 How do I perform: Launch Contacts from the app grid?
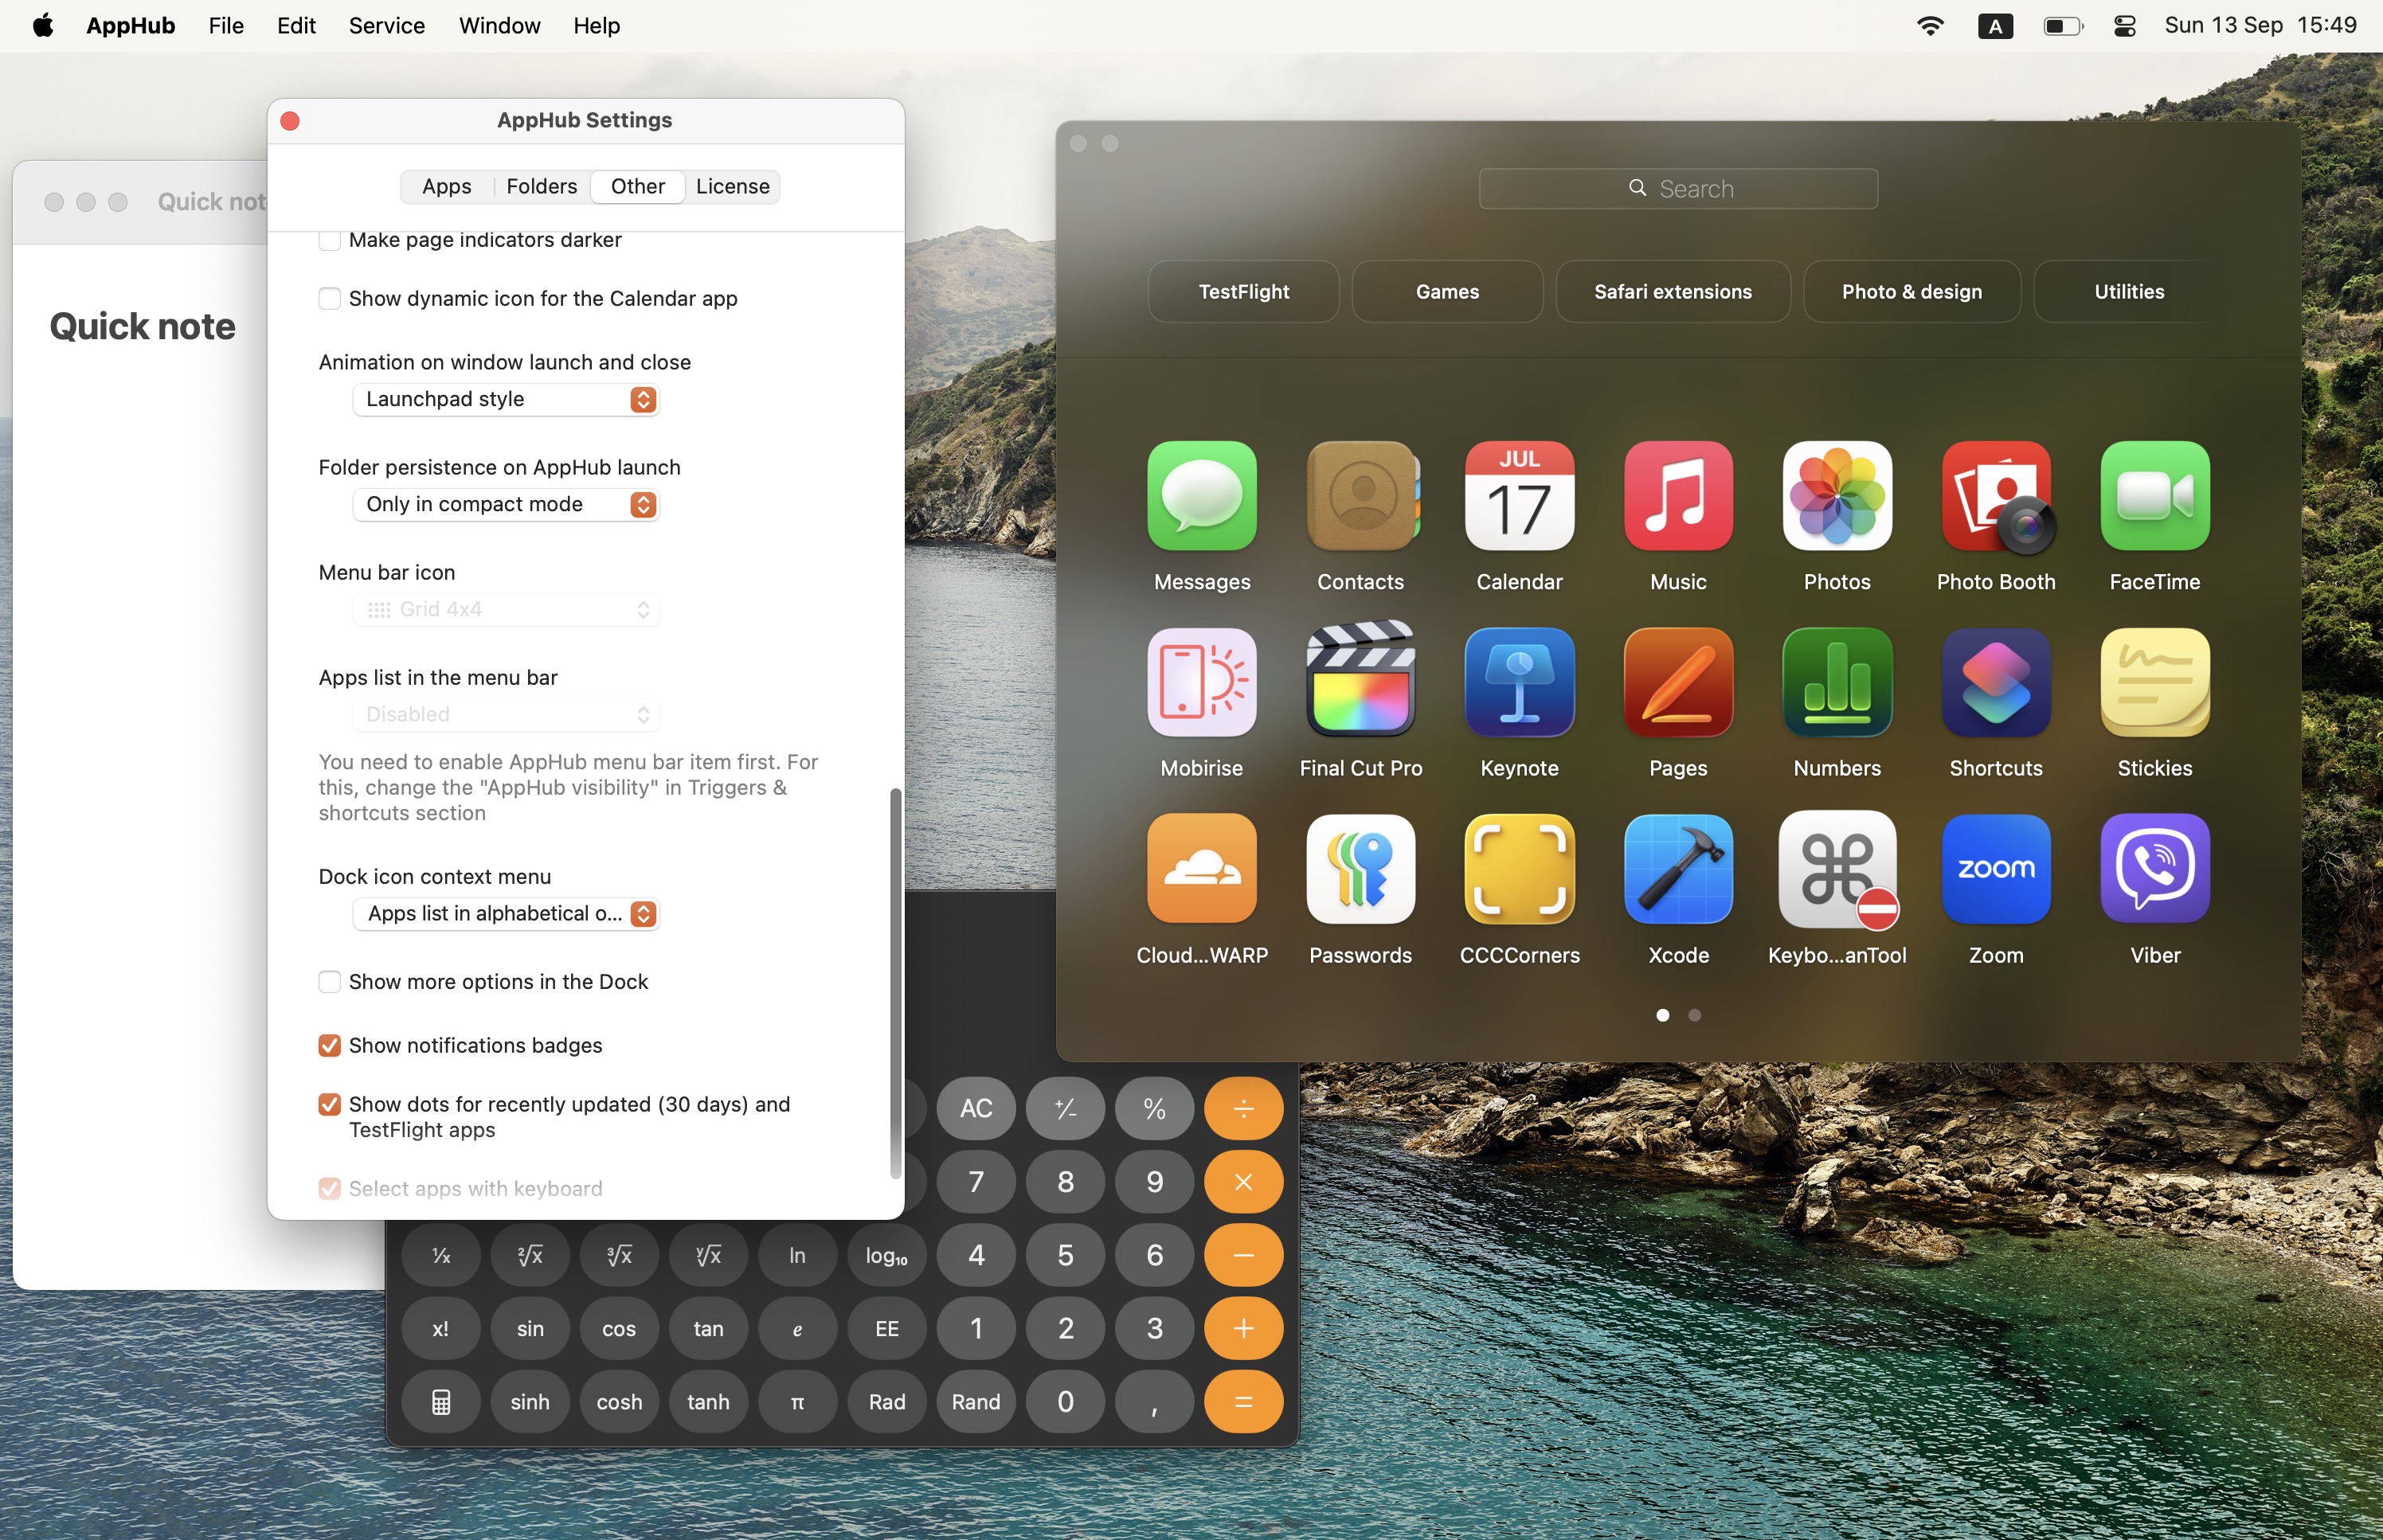coord(1361,496)
